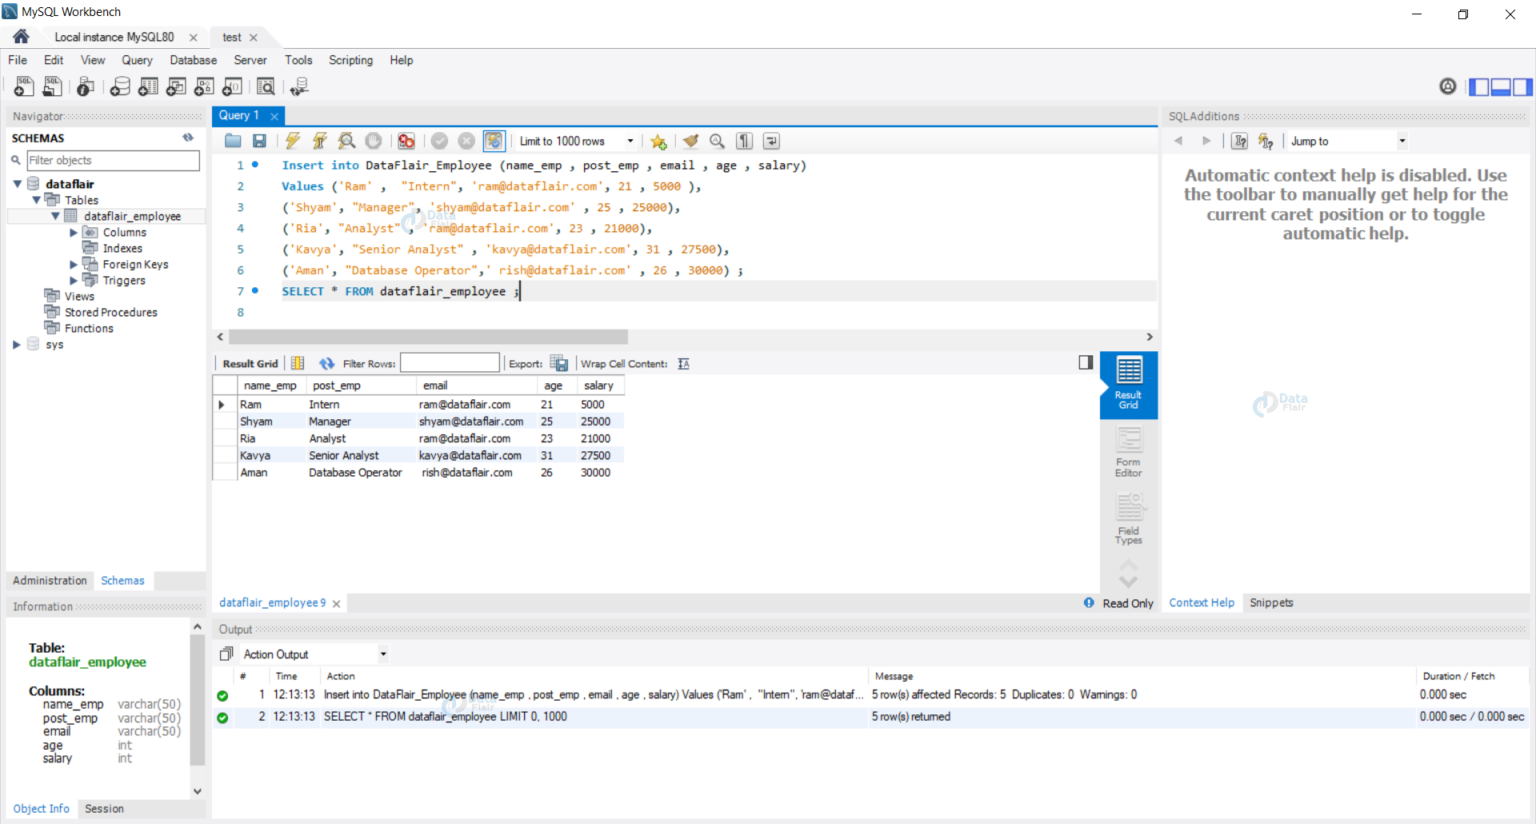Viewport: 1536px width, 824px height.
Task: Create a new SQL tab icon
Action: pyautogui.click(x=23, y=87)
